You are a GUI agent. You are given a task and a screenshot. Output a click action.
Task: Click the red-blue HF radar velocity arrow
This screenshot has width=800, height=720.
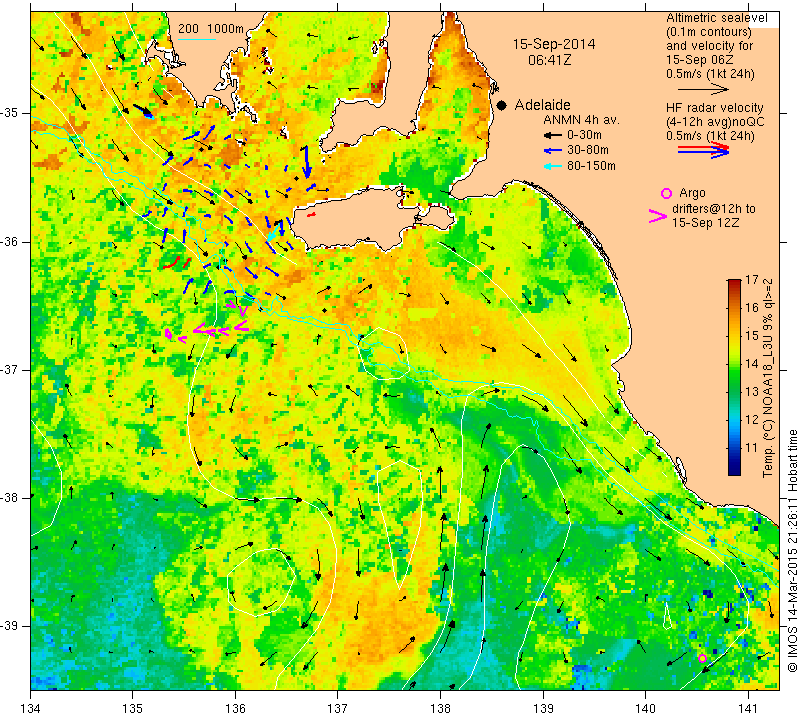(x=703, y=150)
